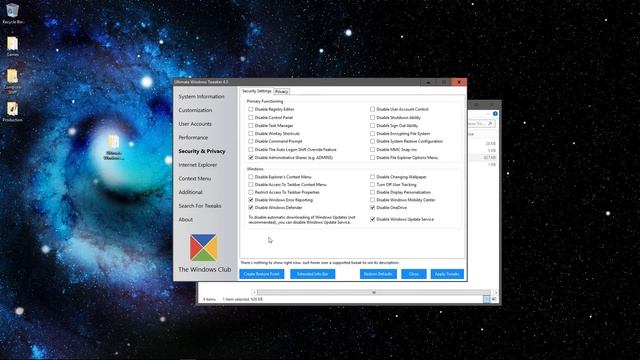Open the About section
Image resolution: width=640 pixels, height=360 pixels.
(185, 220)
